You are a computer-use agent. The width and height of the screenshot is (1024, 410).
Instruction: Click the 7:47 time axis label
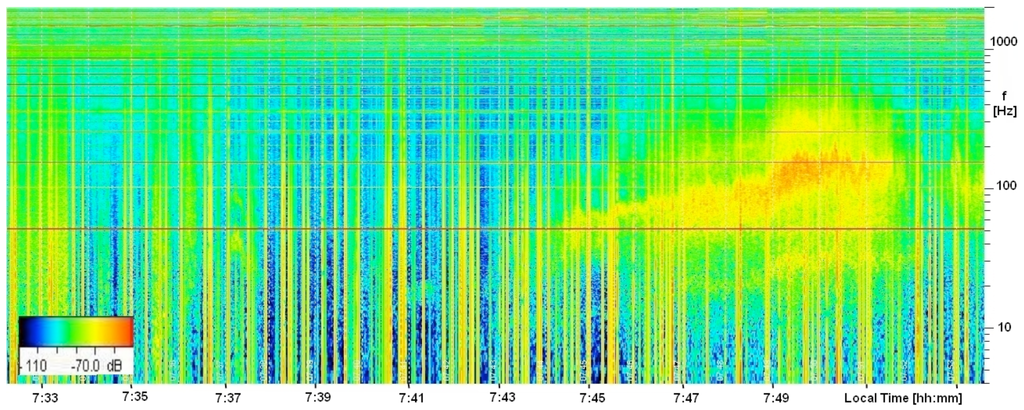(x=687, y=398)
